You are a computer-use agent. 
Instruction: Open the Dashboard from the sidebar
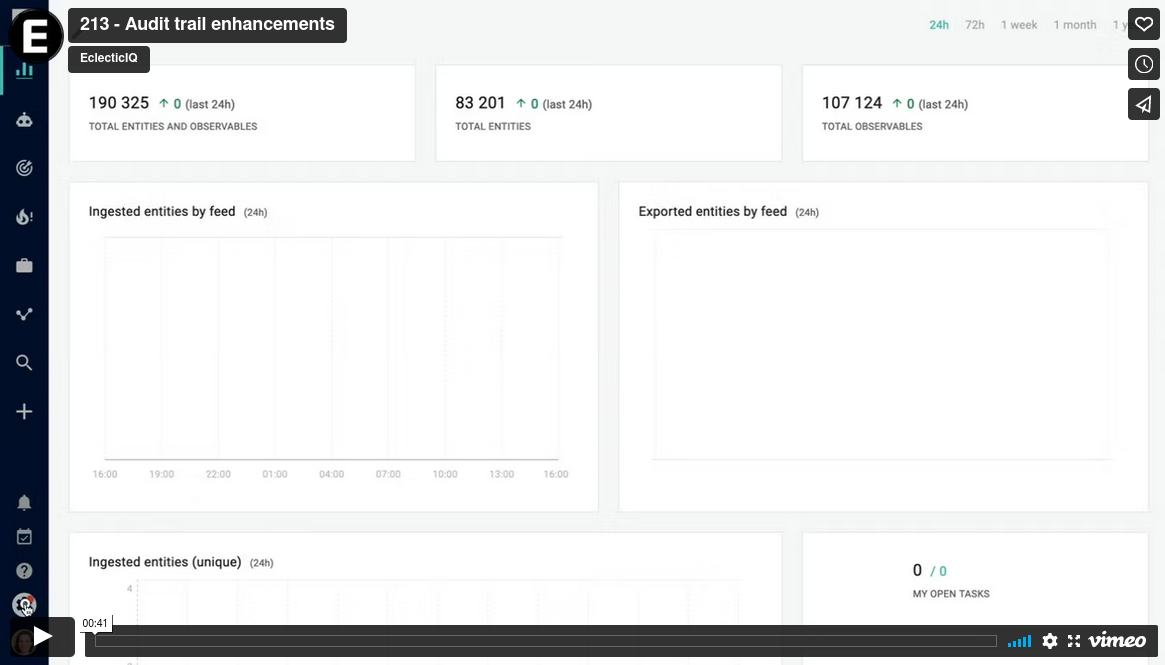tap(24, 71)
